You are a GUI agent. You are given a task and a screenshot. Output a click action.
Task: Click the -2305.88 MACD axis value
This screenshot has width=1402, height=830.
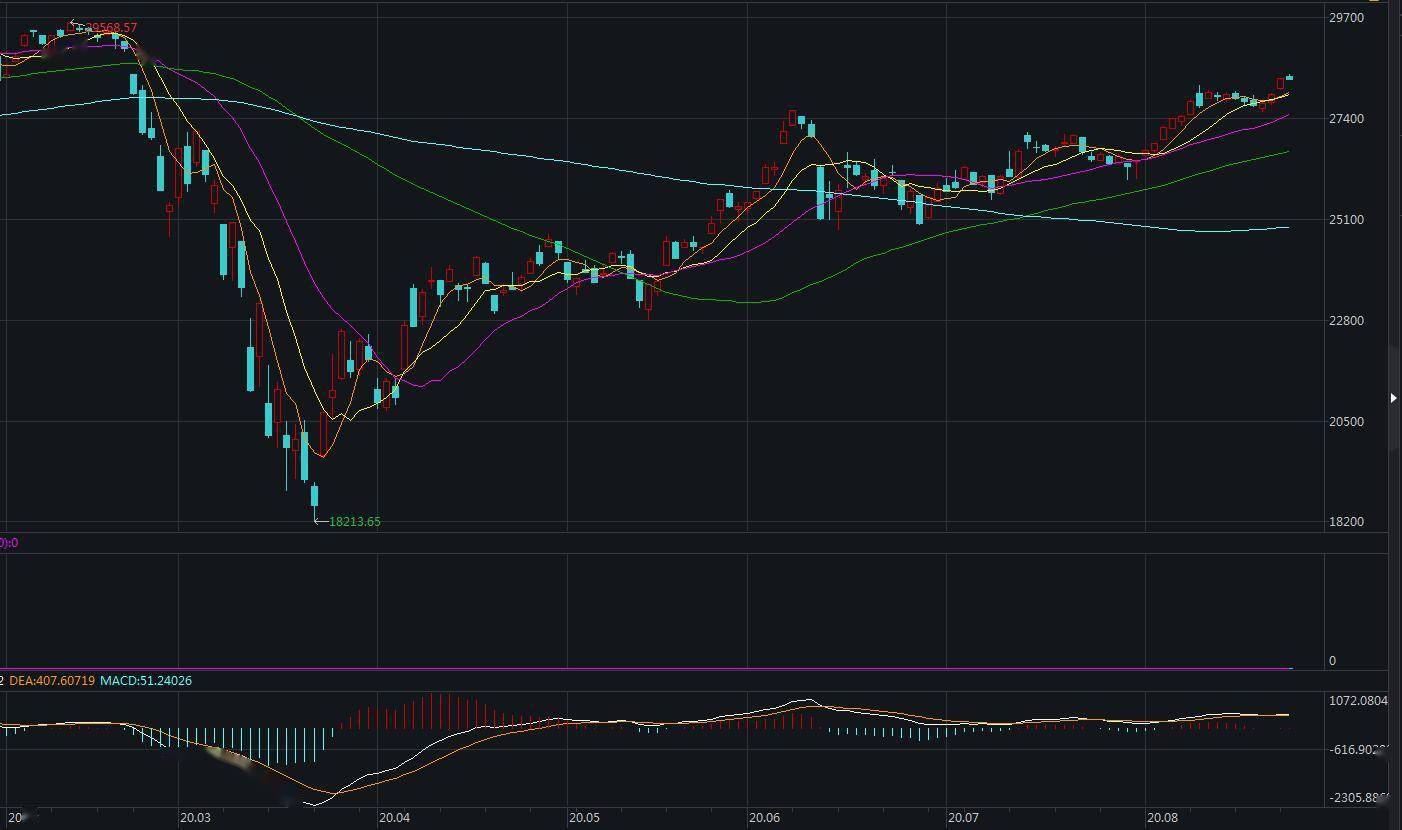tap(1358, 798)
